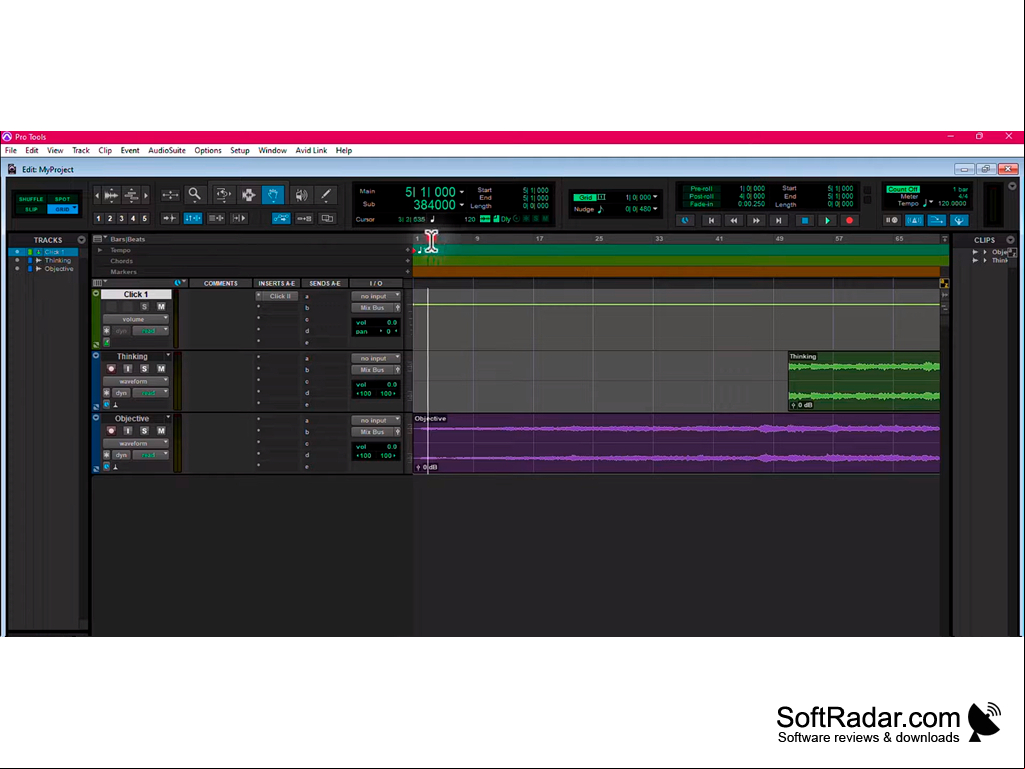Viewport: 1025px width, 769px height.
Task: Select the Zoomer (magnifier) tool
Action: [x=195, y=194]
